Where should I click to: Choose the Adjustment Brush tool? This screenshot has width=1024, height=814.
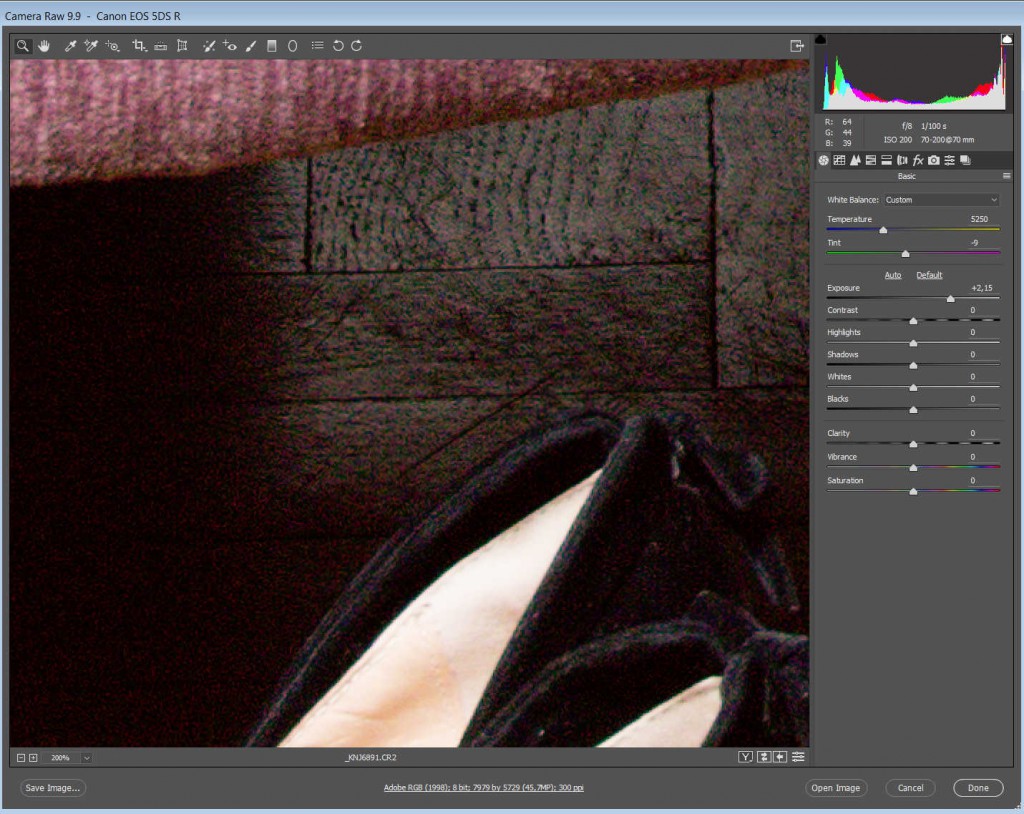(251, 46)
